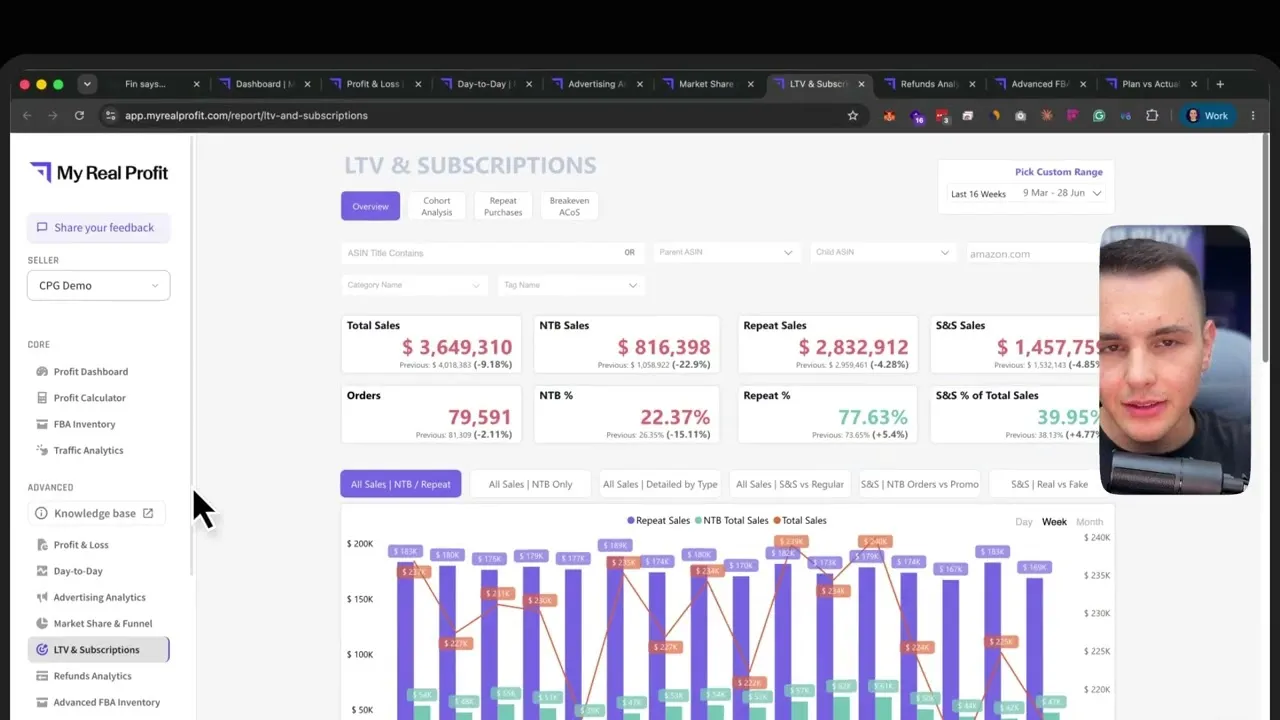Click Share your feedback button
Viewport: 1280px width, 720px height.
(x=98, y=227)
